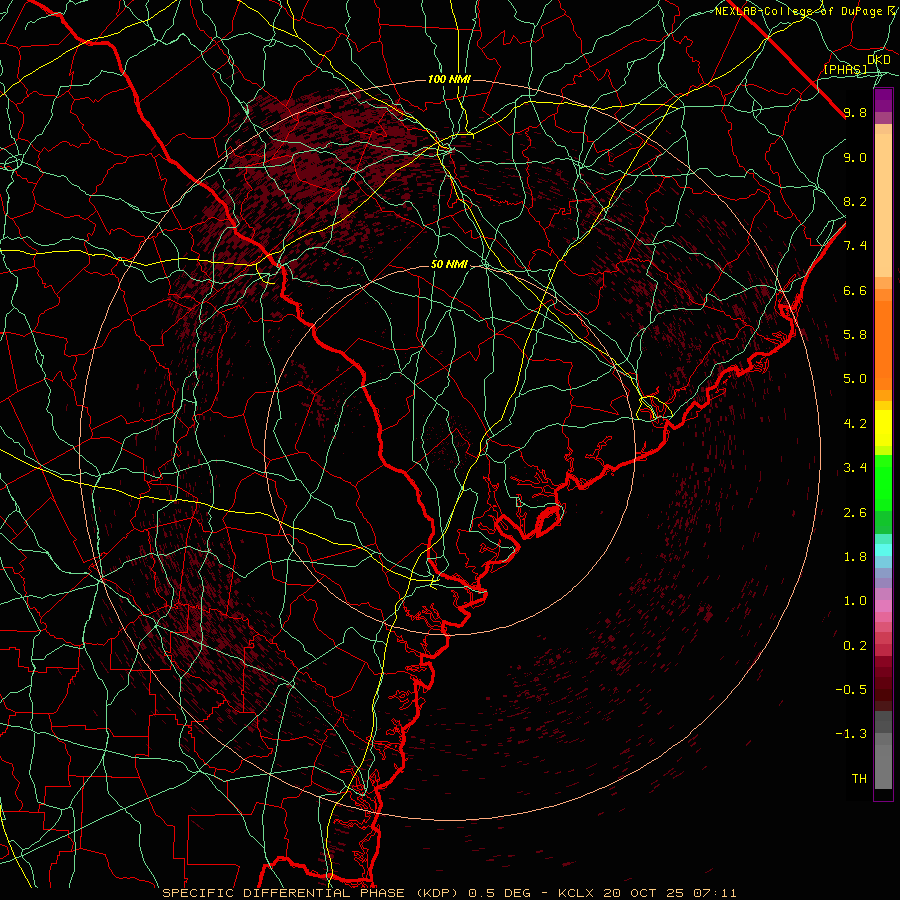Click the 9.0 value on the color scale
The image size is (900, 900).
pyautogui.click(x=855, y=157)
